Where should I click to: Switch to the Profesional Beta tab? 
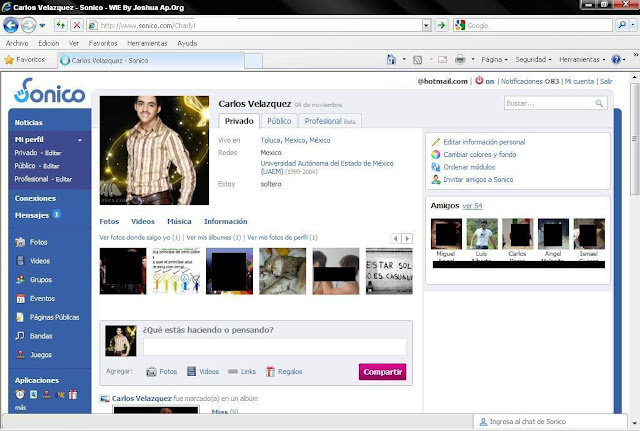[x=330, y=121]
